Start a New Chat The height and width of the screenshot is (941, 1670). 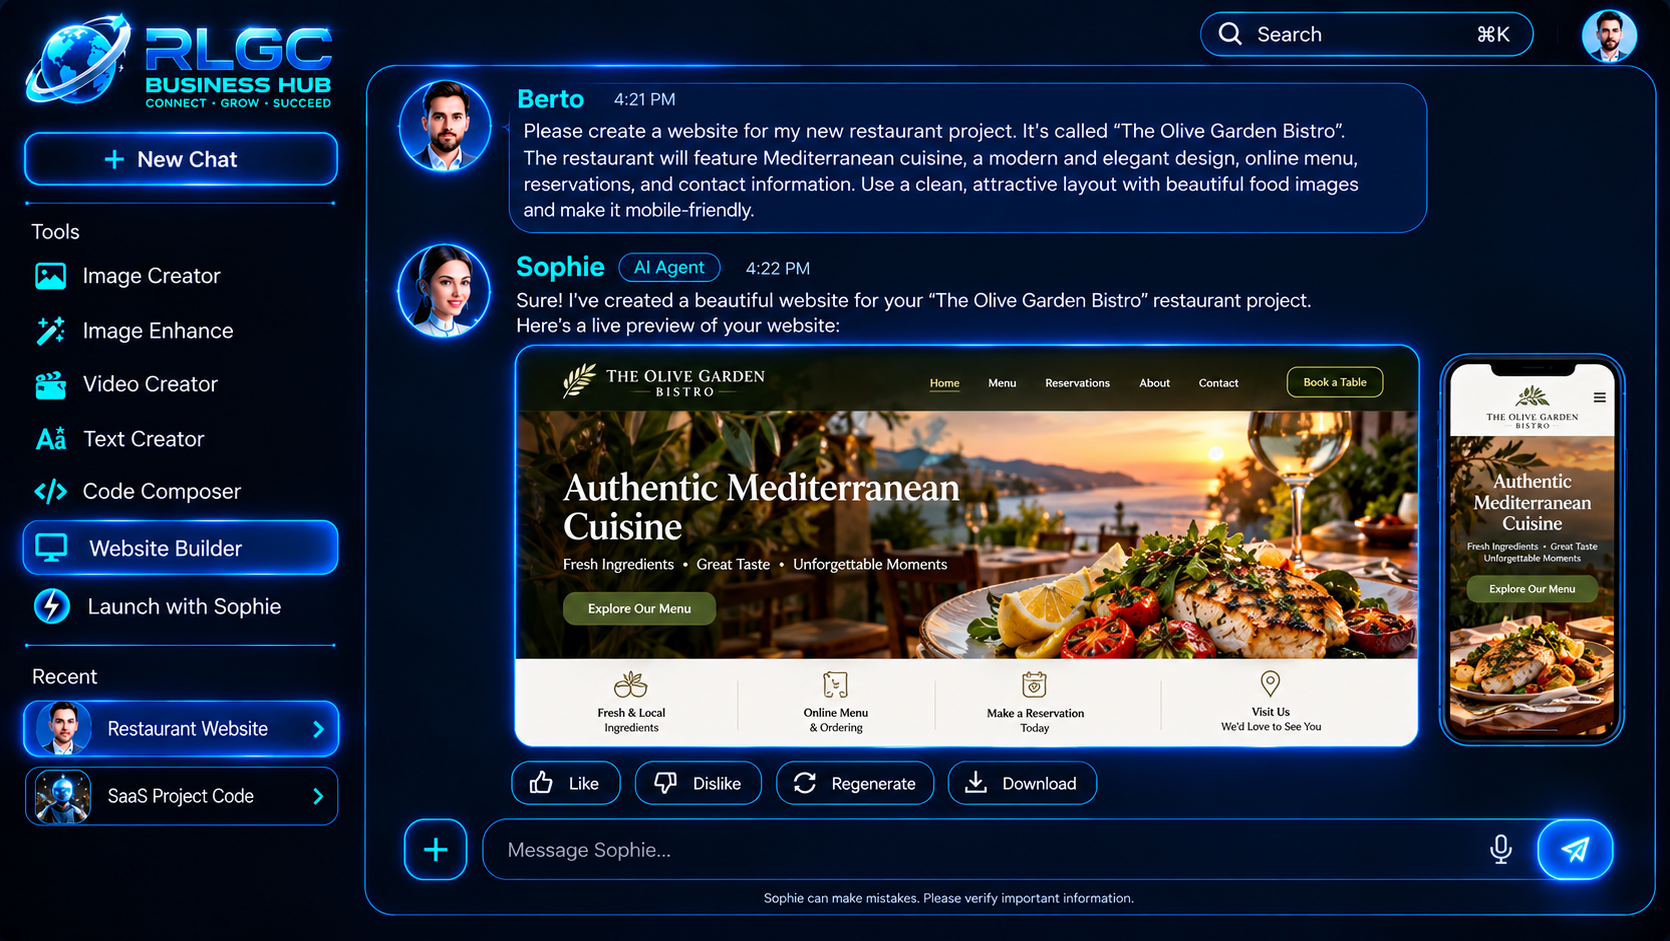(x=181, y=159)
